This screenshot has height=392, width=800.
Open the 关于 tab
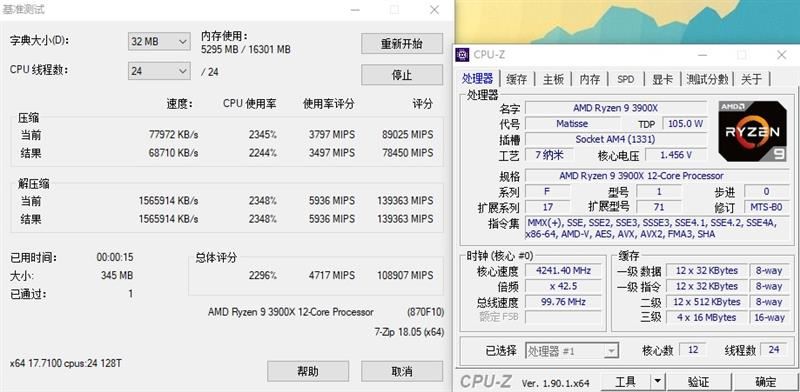(751, 79)
